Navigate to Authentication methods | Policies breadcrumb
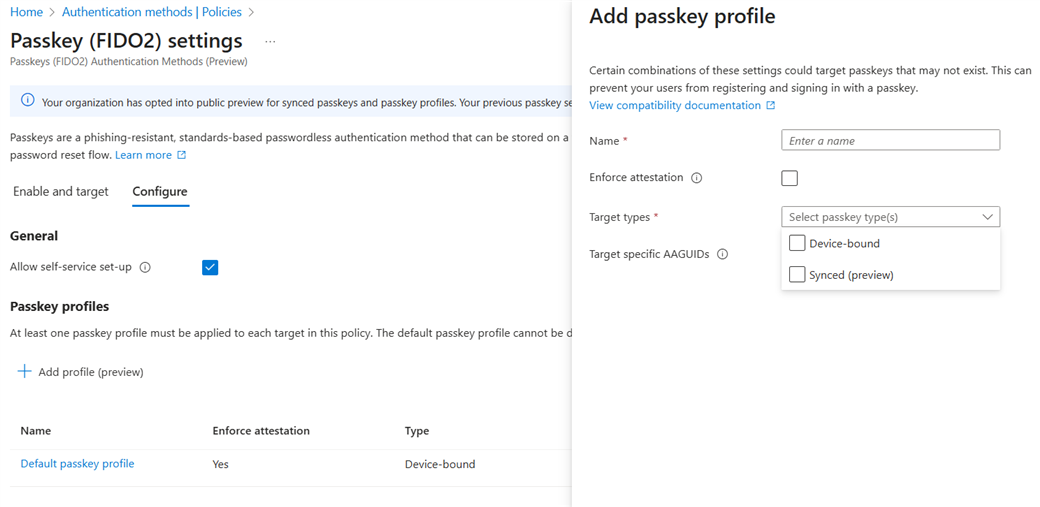Viewport: 1040px width, 507px height. (152, 12)
